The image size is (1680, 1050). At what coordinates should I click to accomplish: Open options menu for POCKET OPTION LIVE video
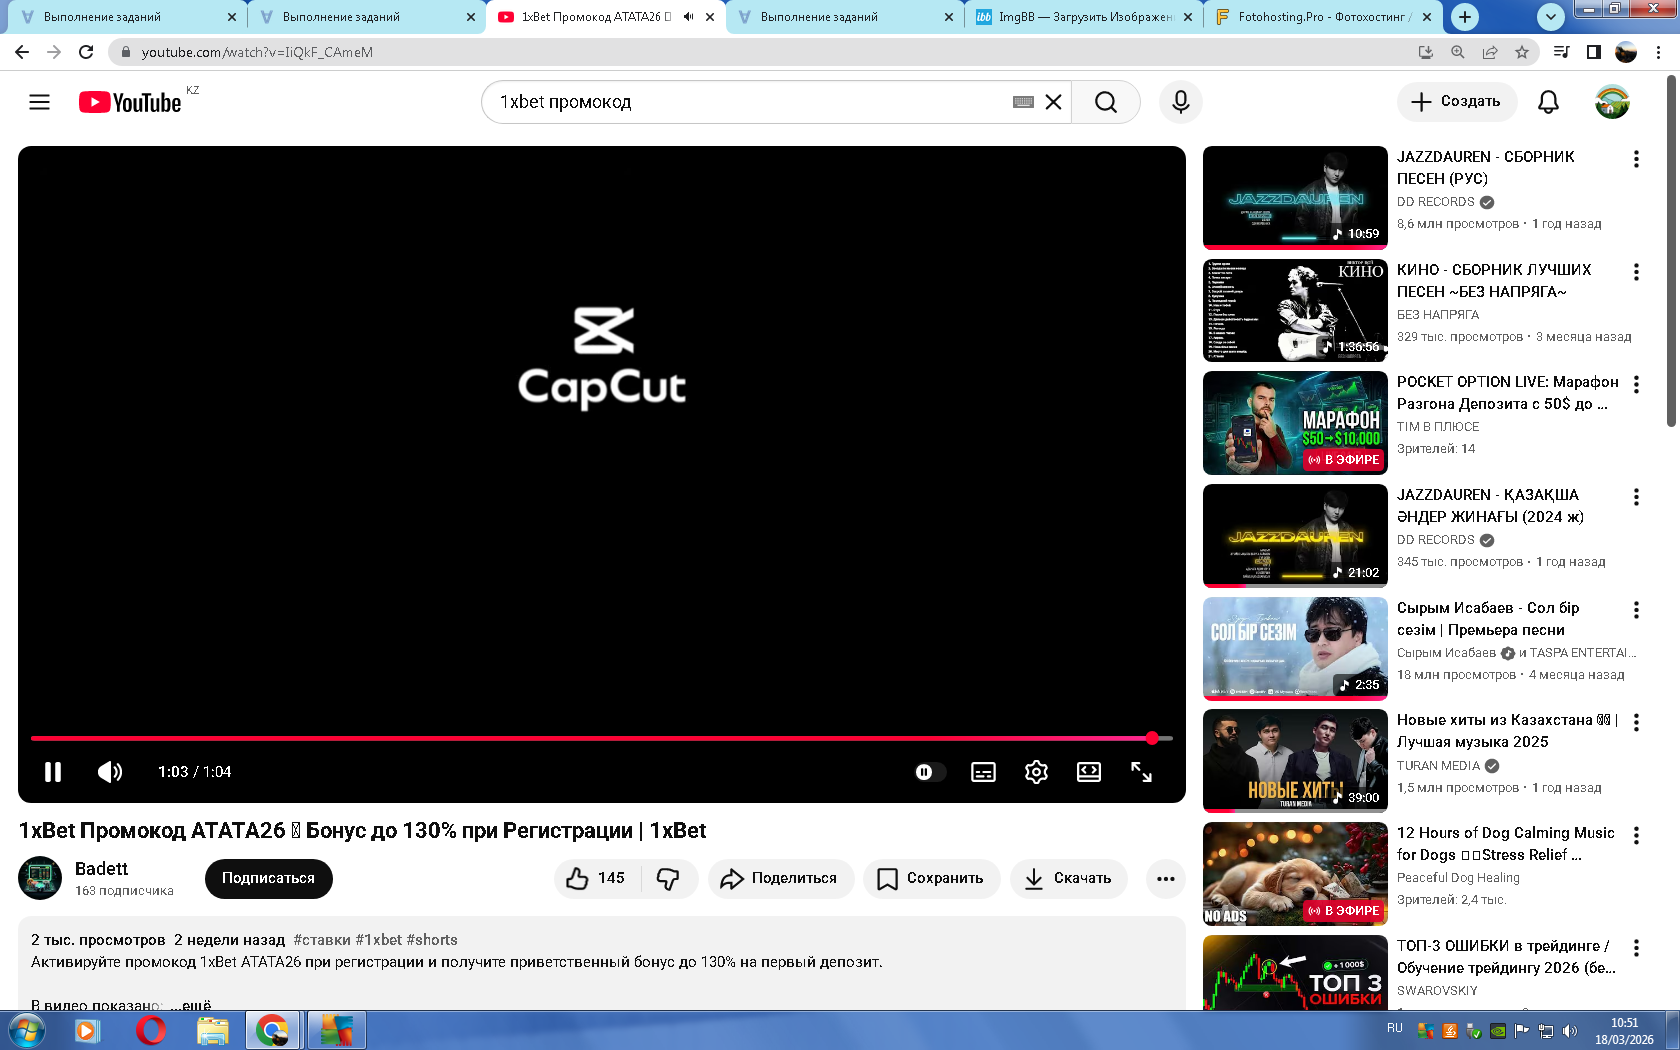click(1636, 384)
